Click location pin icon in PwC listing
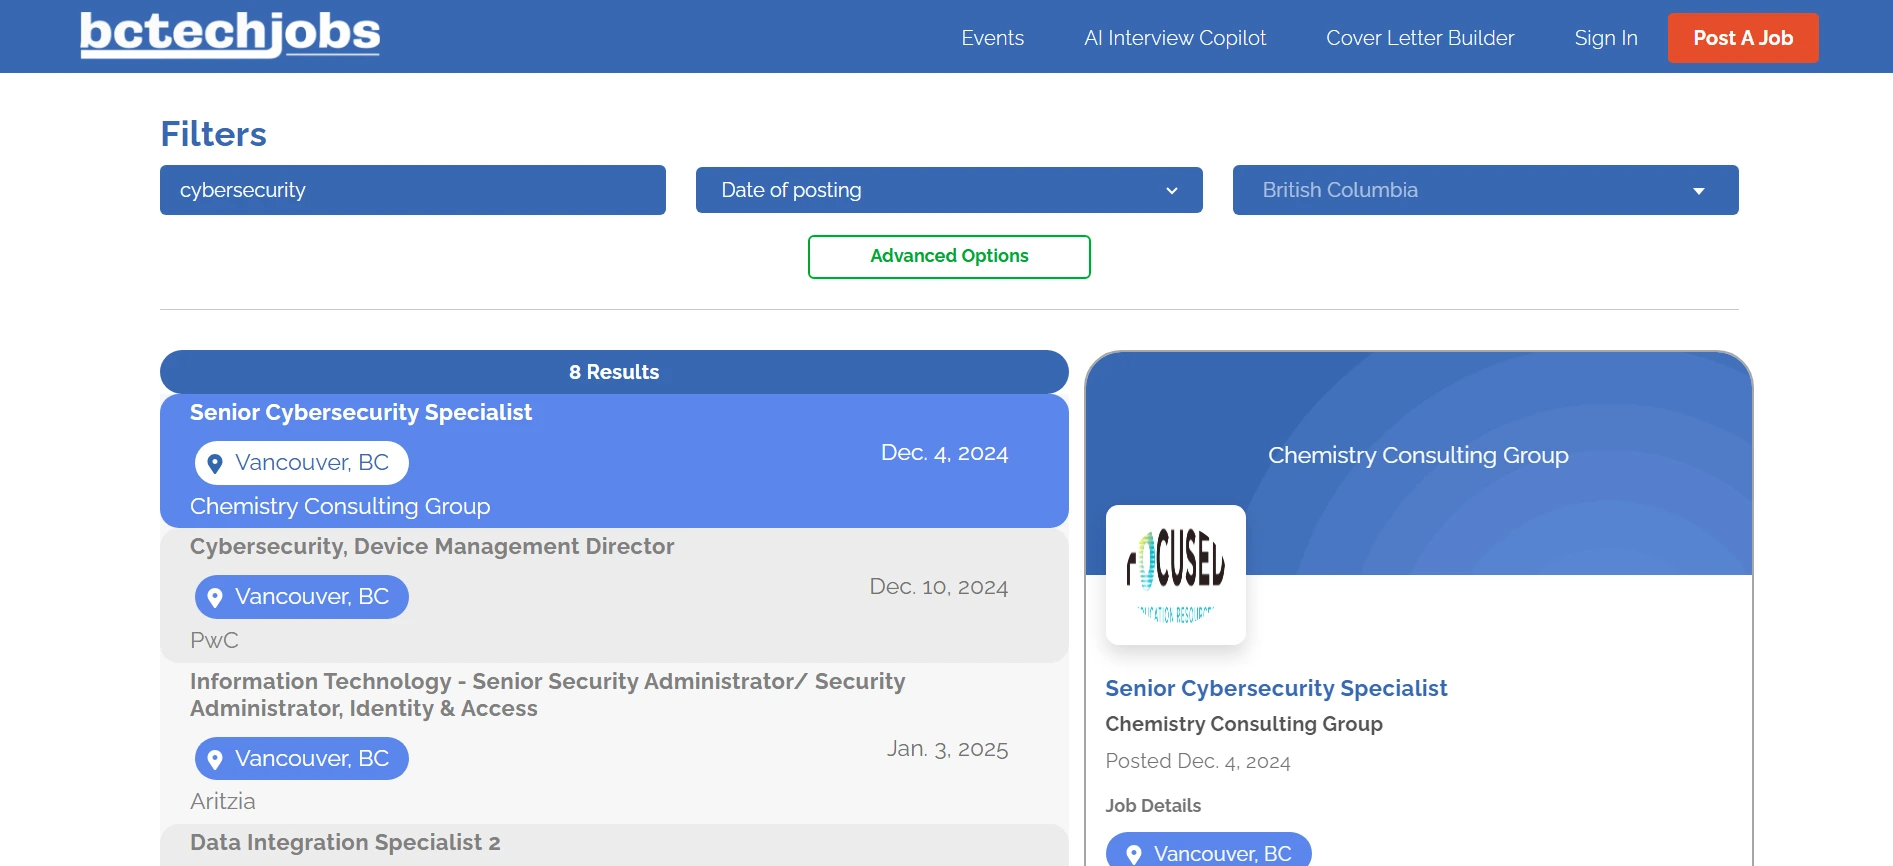1893x866 pixels. coord(214,597)
